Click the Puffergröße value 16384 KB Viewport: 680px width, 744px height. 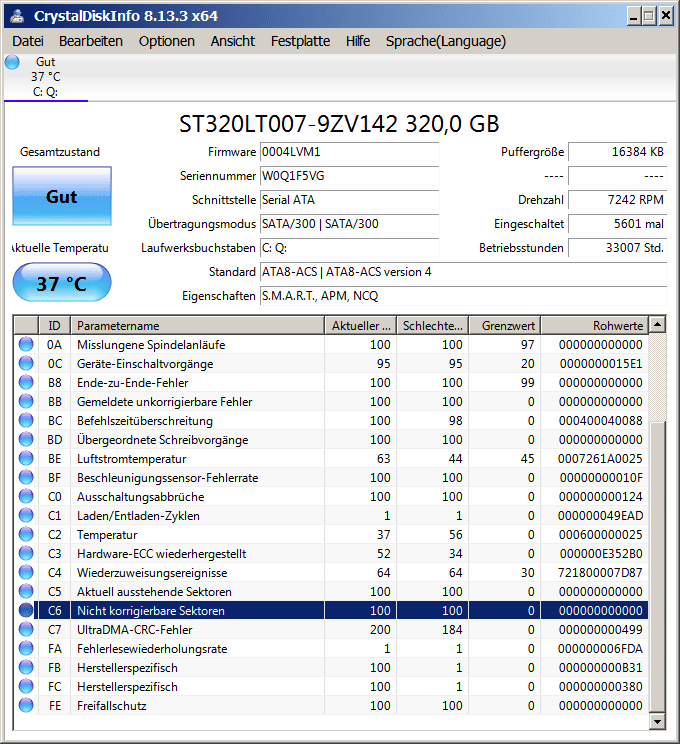click(x=617, y=152)
